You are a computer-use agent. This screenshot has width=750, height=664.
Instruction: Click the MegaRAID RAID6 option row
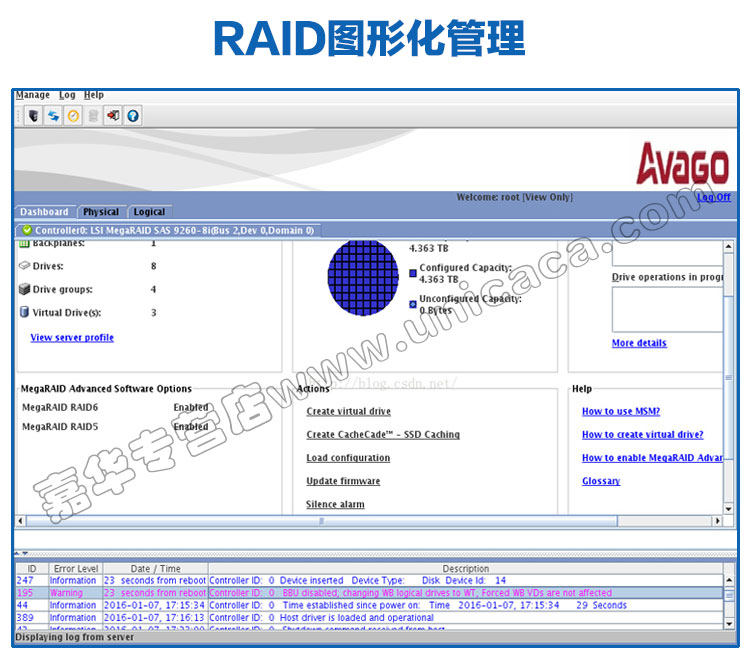point(115,407)
